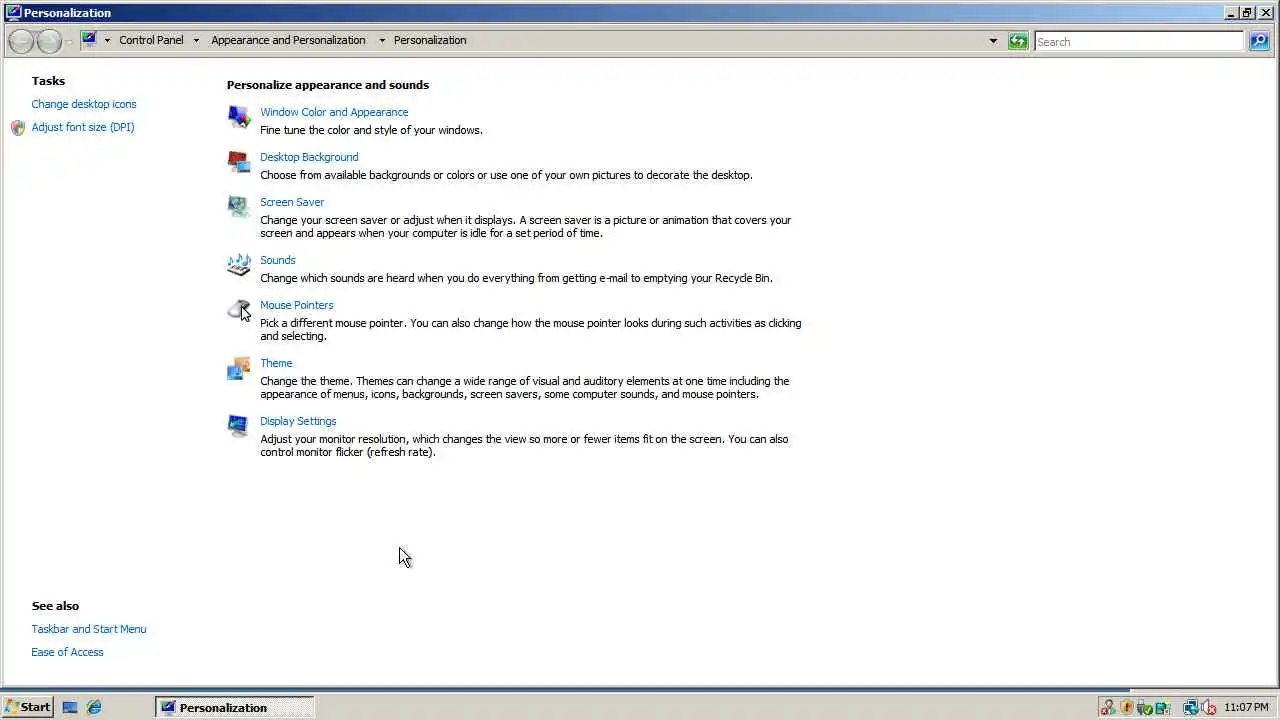The image size is (1280, 720).
Task: Click the Personalization breadcrumb segment
Action: tap(430, 40)
